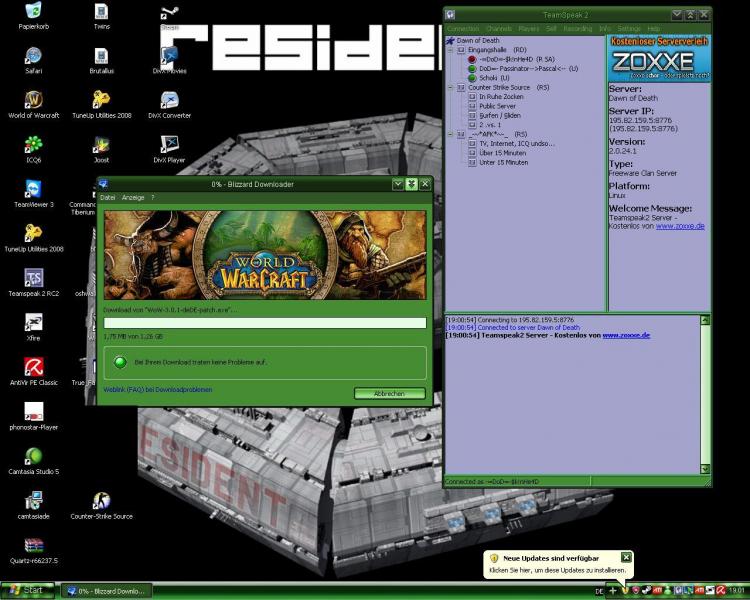Image resolution: width=750 pixels, height=600 pixels.
Task: Select the Über 15 Minuten channel
Action: pos(497,153)
